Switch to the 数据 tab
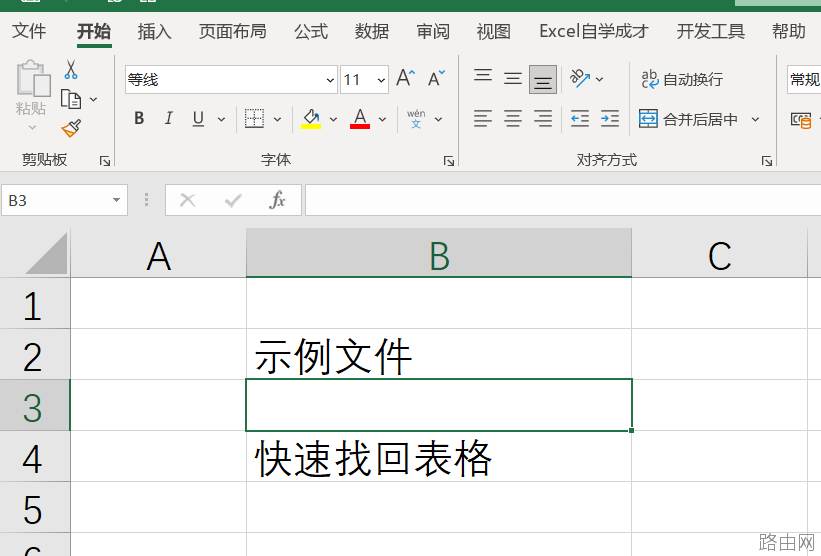 tap(372, 31)
